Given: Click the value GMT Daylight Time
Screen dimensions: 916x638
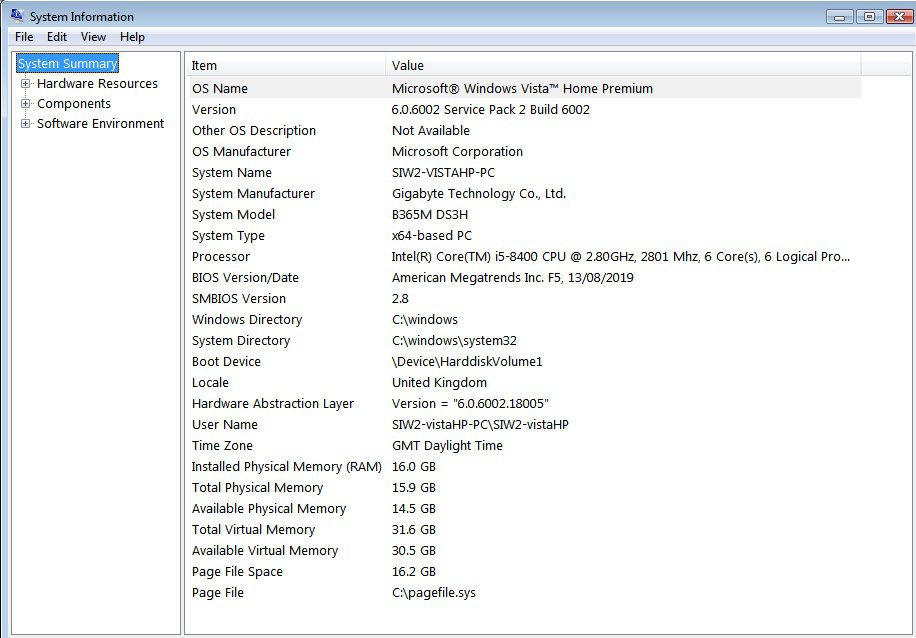Looking at the screenshot, I should (447, 446).
